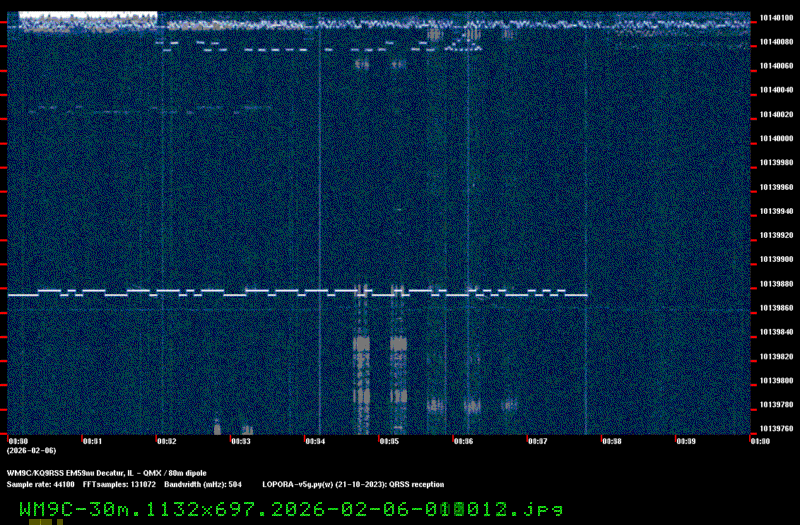Click the 00:05 time axis label
The image size is (800, 525).
389,441
